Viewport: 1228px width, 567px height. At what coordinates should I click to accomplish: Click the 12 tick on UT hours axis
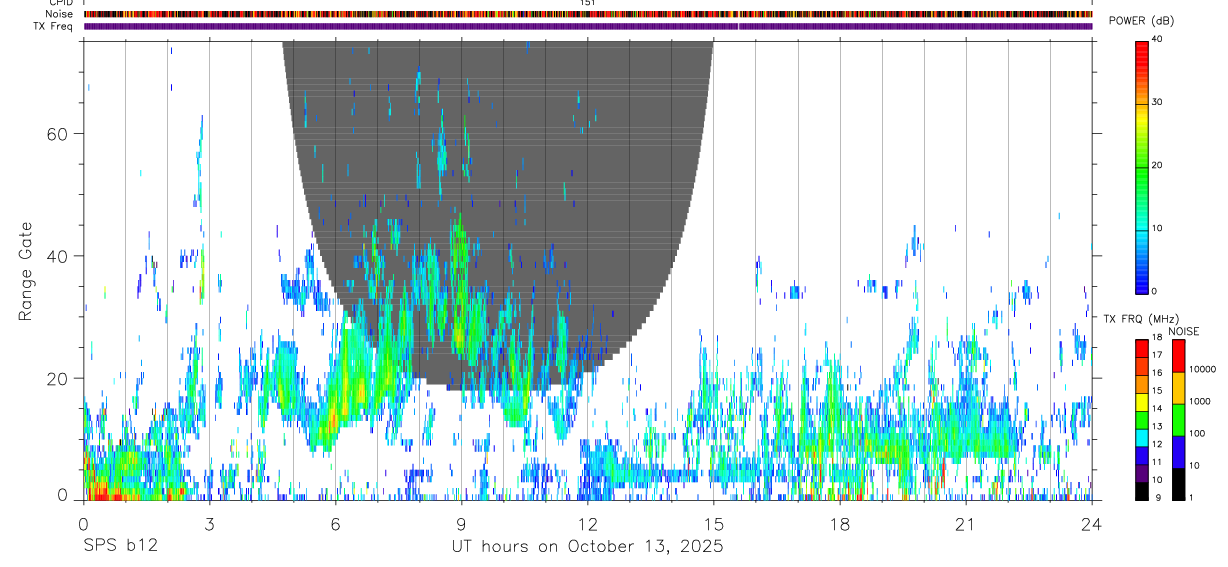(x=587, y=524)
